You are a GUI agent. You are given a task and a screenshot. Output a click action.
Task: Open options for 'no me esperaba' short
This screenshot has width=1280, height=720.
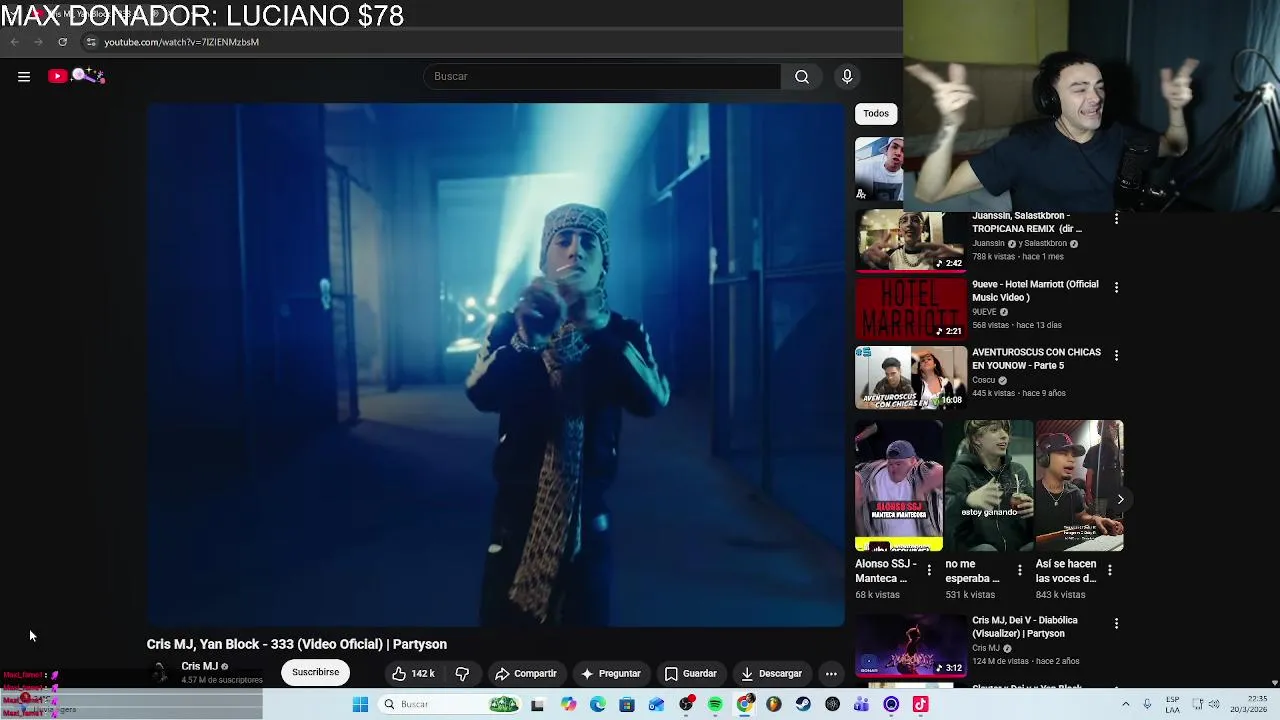click(1019, 570)
